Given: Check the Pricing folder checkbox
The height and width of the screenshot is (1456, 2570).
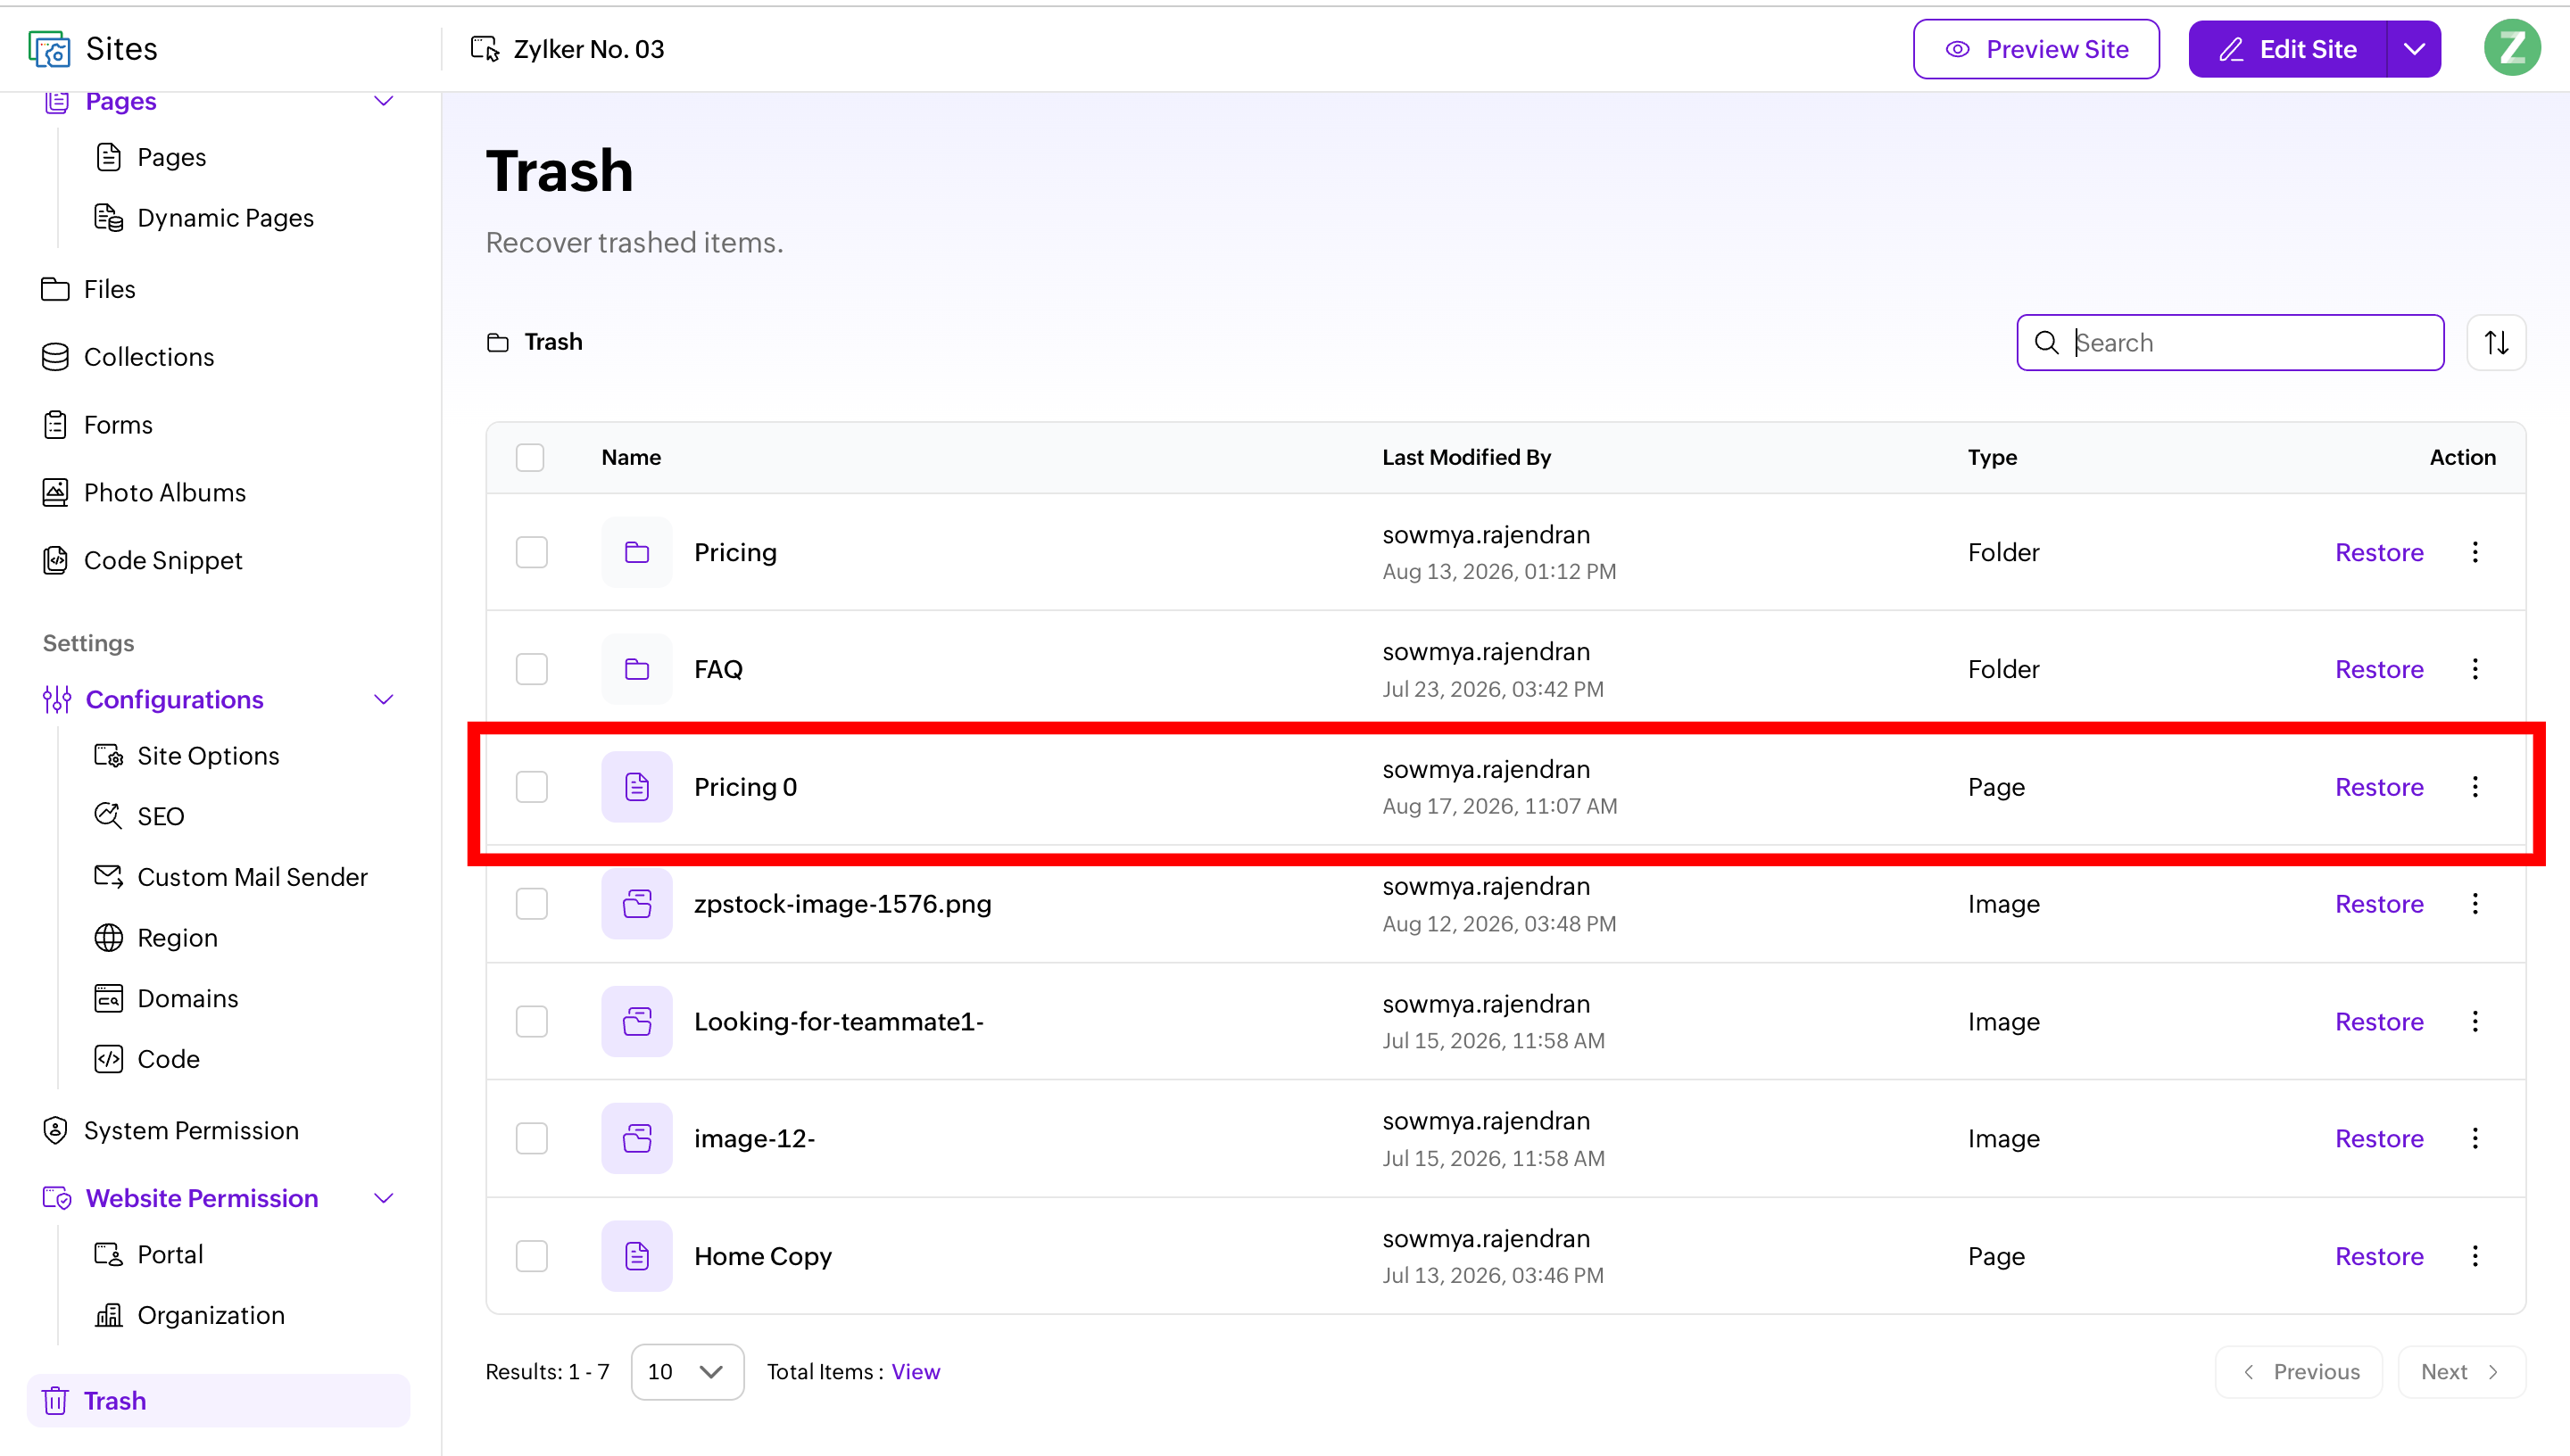Looking at the screenshot, I should (532, 552).
